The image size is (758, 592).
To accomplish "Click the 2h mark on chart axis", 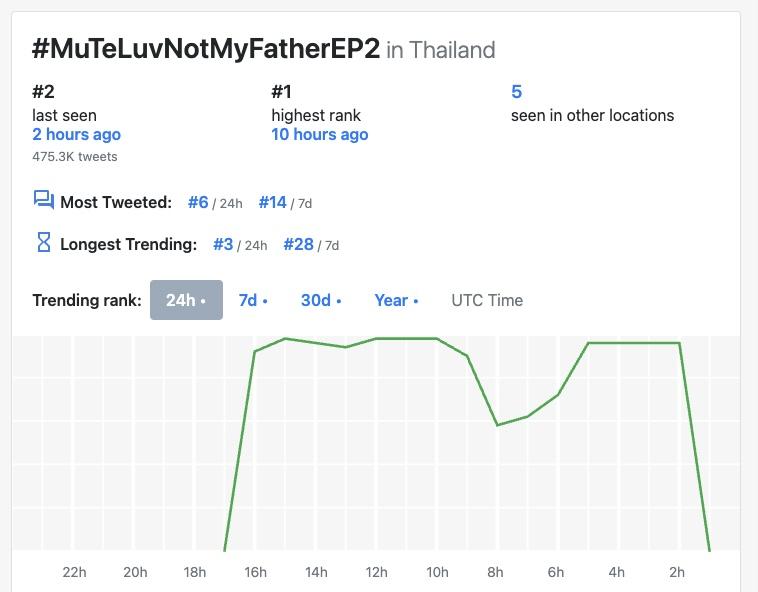I will [x=677, y=572].
